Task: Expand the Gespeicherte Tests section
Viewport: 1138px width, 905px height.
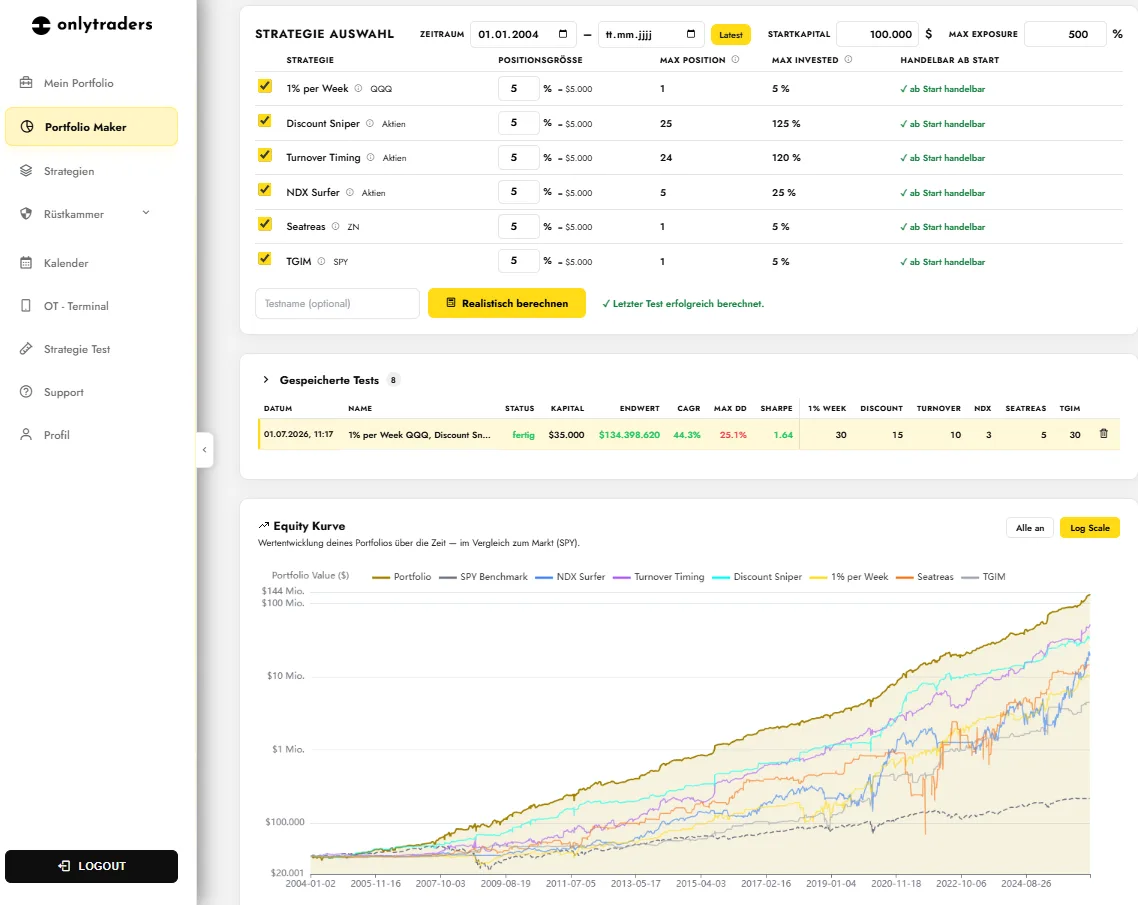Action: click(266, 380)
